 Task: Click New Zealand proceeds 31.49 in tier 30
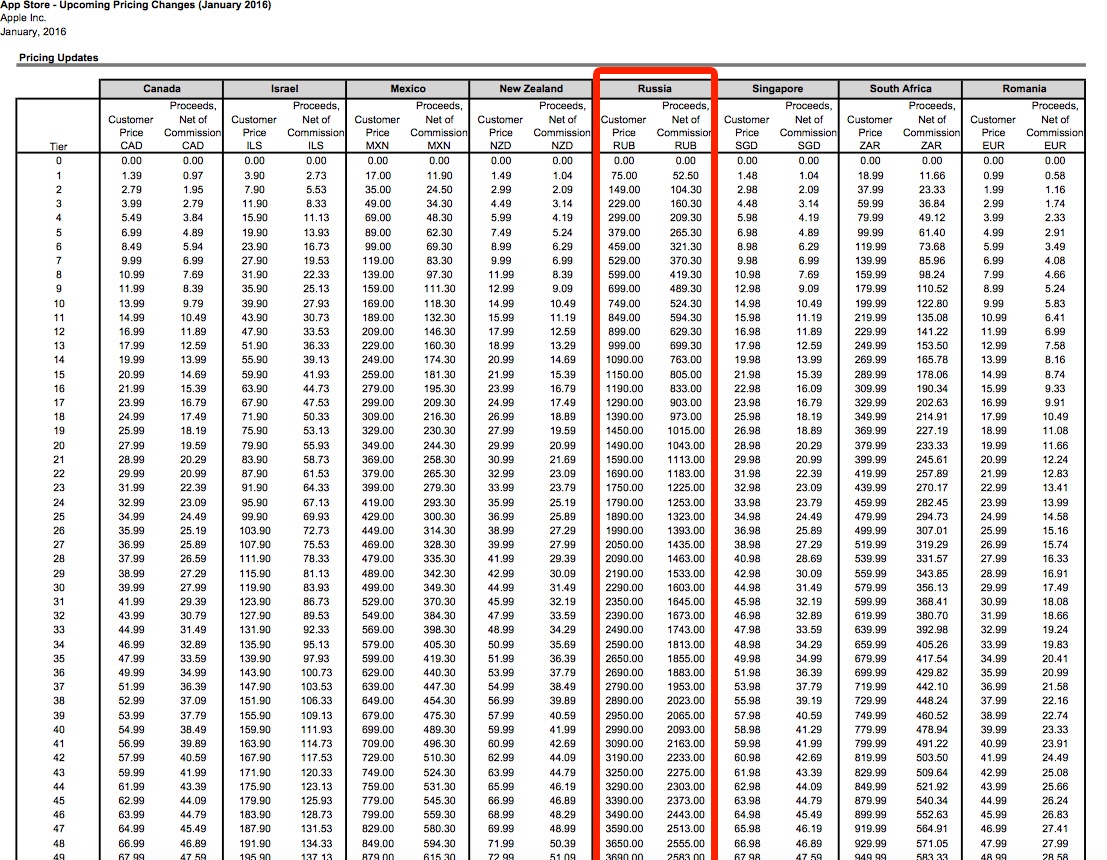coord(562,587)
